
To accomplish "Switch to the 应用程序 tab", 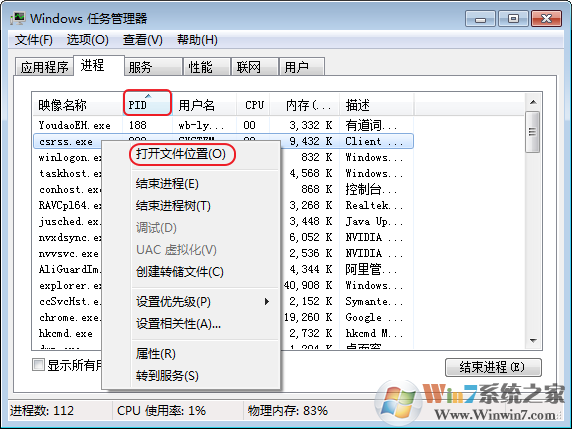I will click(45, 67).
